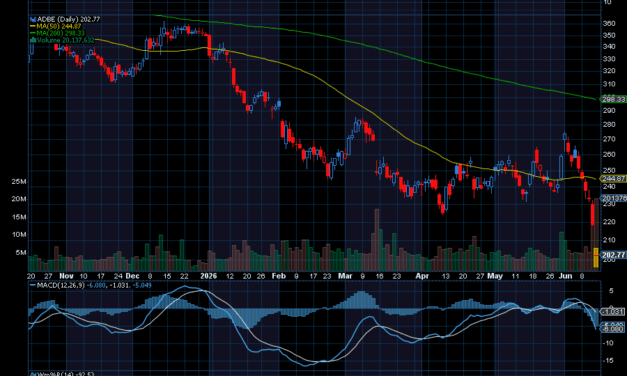Click the volume bars icon in legend
The height and width of the screenshot is (376, 627).
pyautogui.click(x=33, y=40)
